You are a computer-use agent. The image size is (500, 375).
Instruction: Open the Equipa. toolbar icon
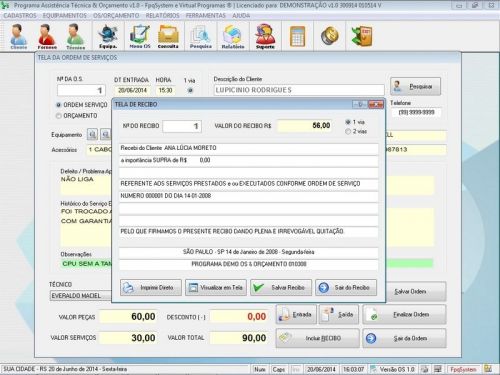point(108,36)
